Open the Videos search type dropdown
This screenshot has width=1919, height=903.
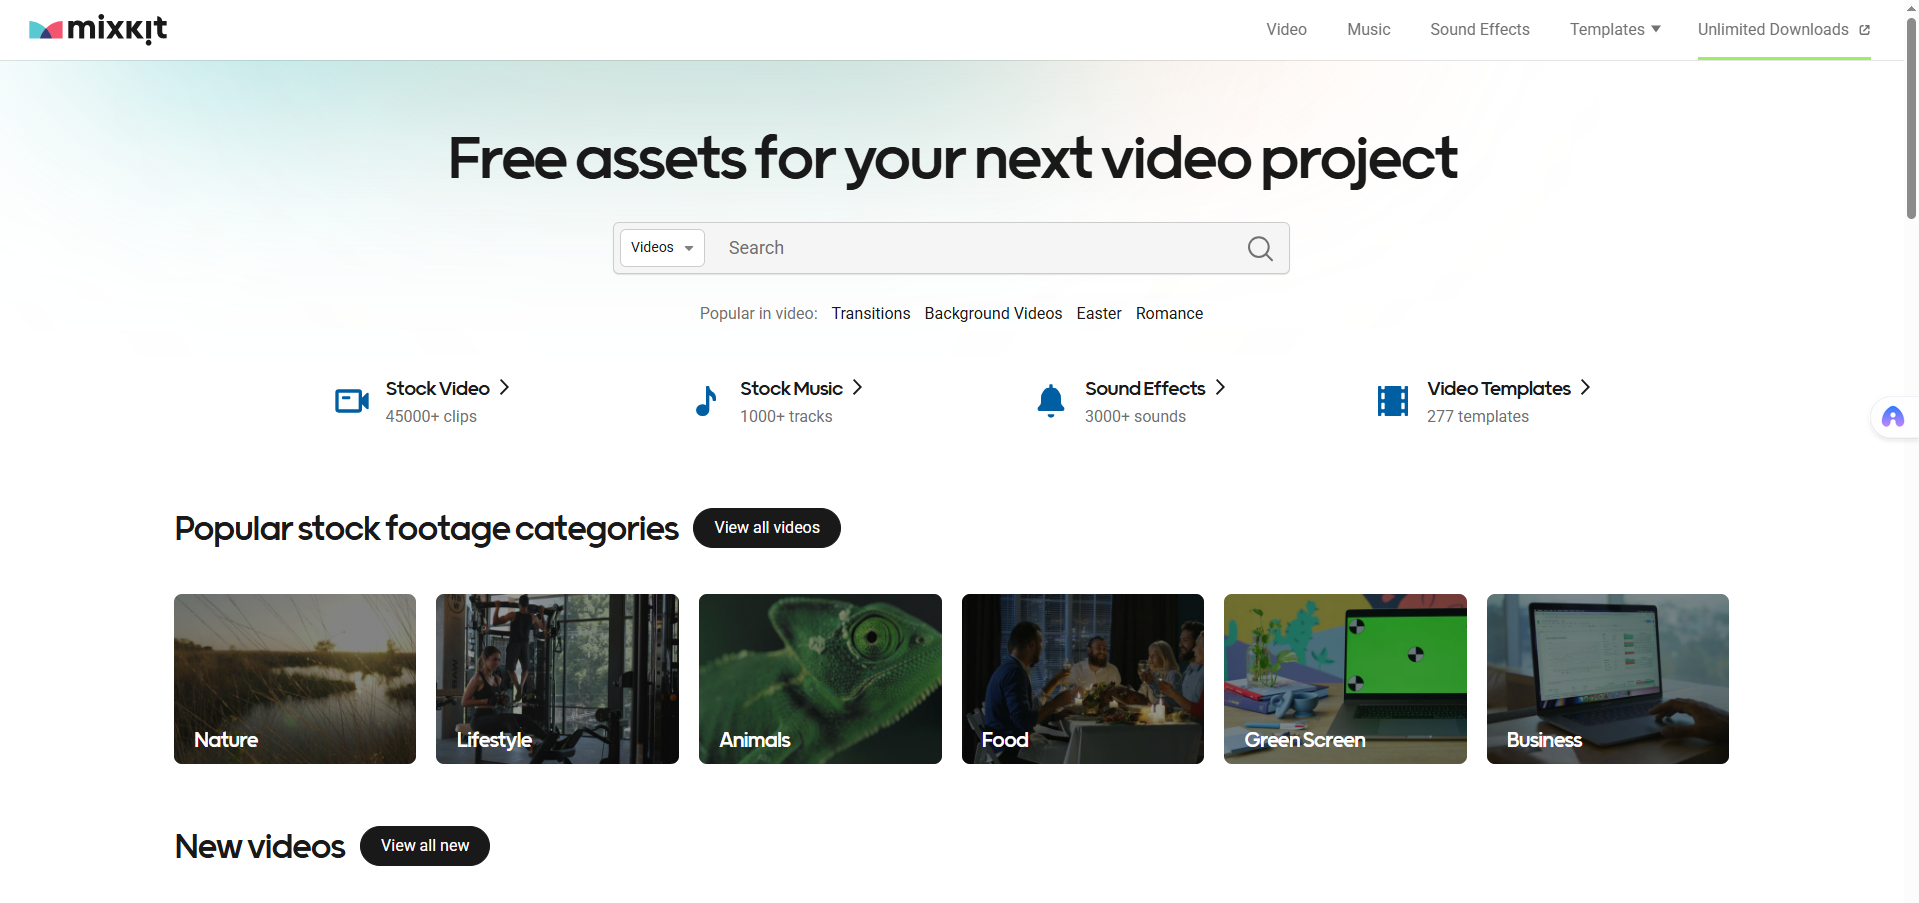[x=662, y=248]
